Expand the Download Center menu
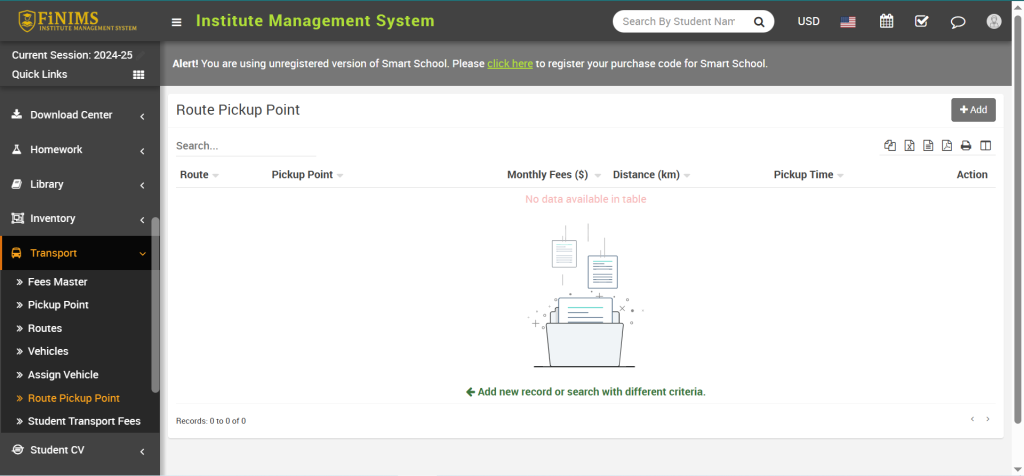Image resolution: width=1024 pixels, height=476 pixels. (79, 115)
